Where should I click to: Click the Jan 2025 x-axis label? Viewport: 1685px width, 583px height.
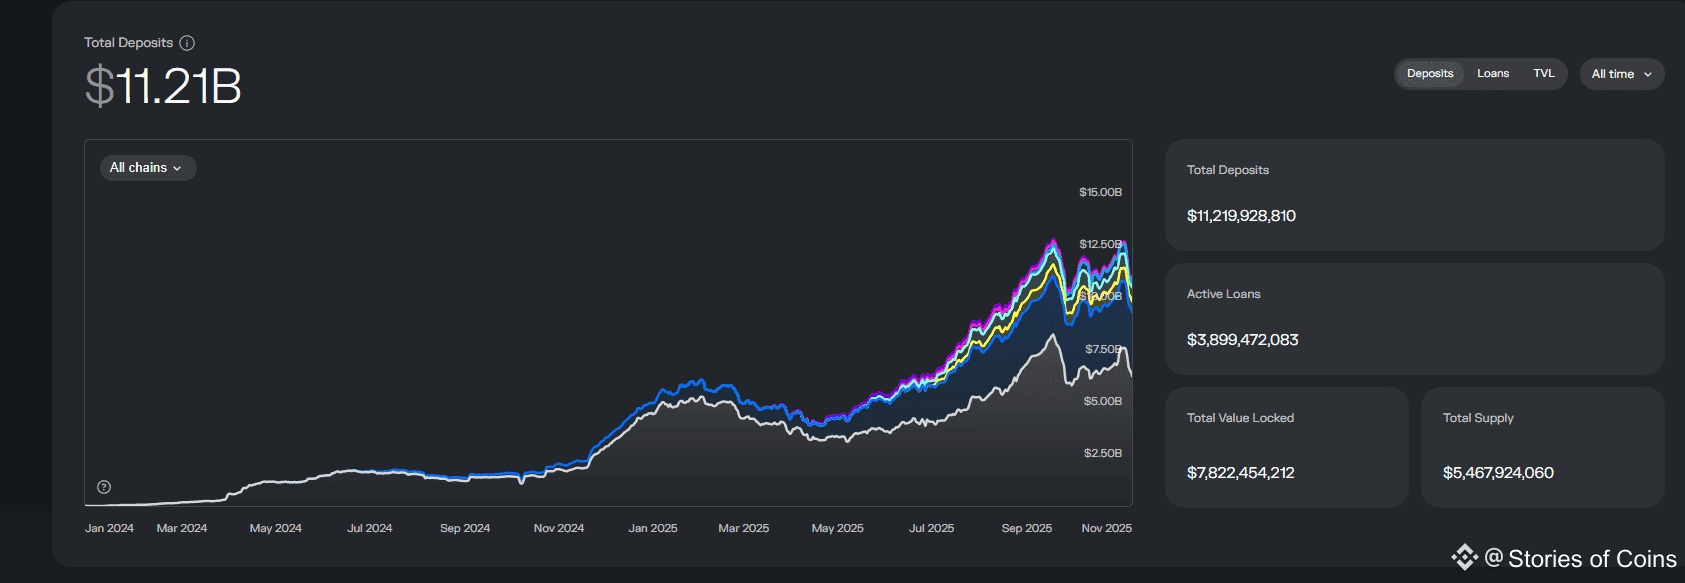(x=652, y=528)
